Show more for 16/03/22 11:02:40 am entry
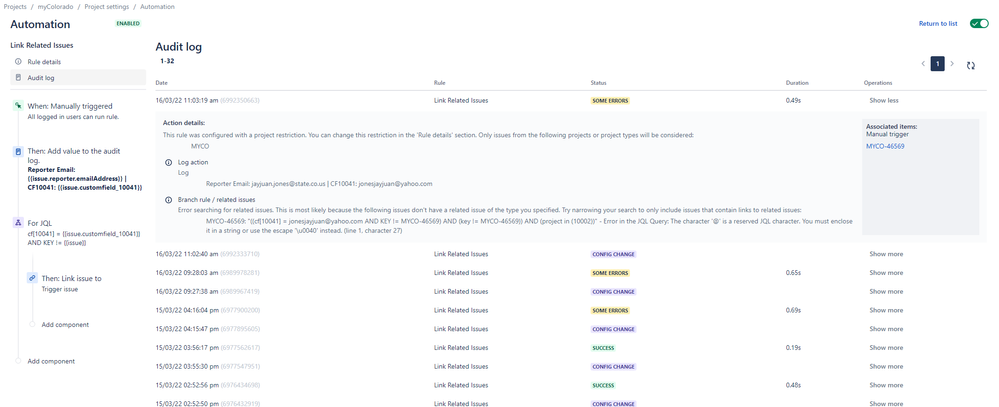 [886, 254]
